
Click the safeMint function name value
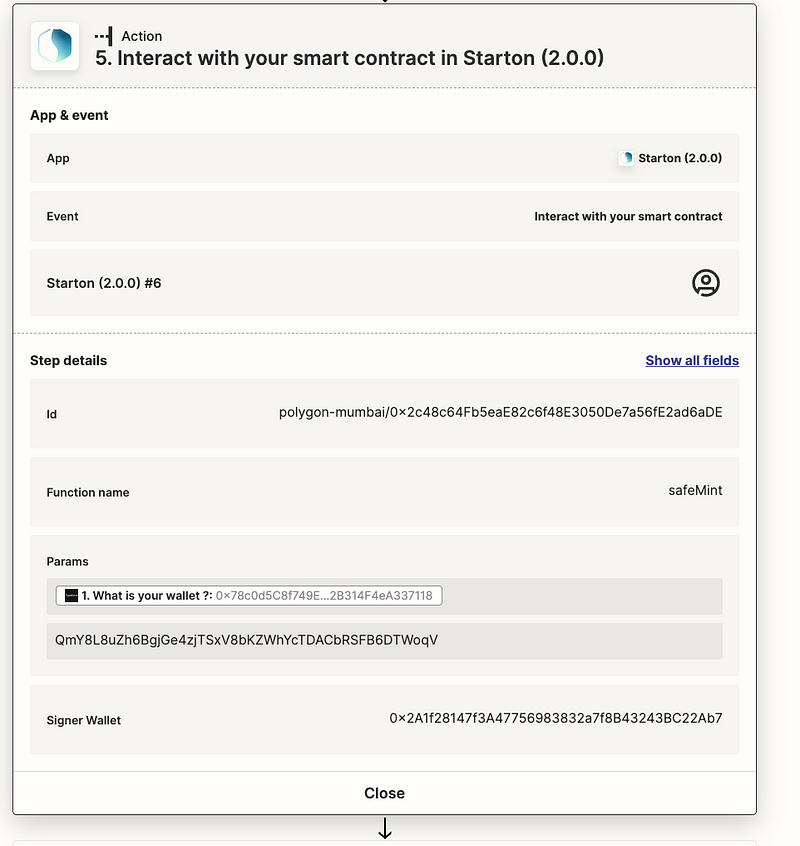[x=695, y=490]
